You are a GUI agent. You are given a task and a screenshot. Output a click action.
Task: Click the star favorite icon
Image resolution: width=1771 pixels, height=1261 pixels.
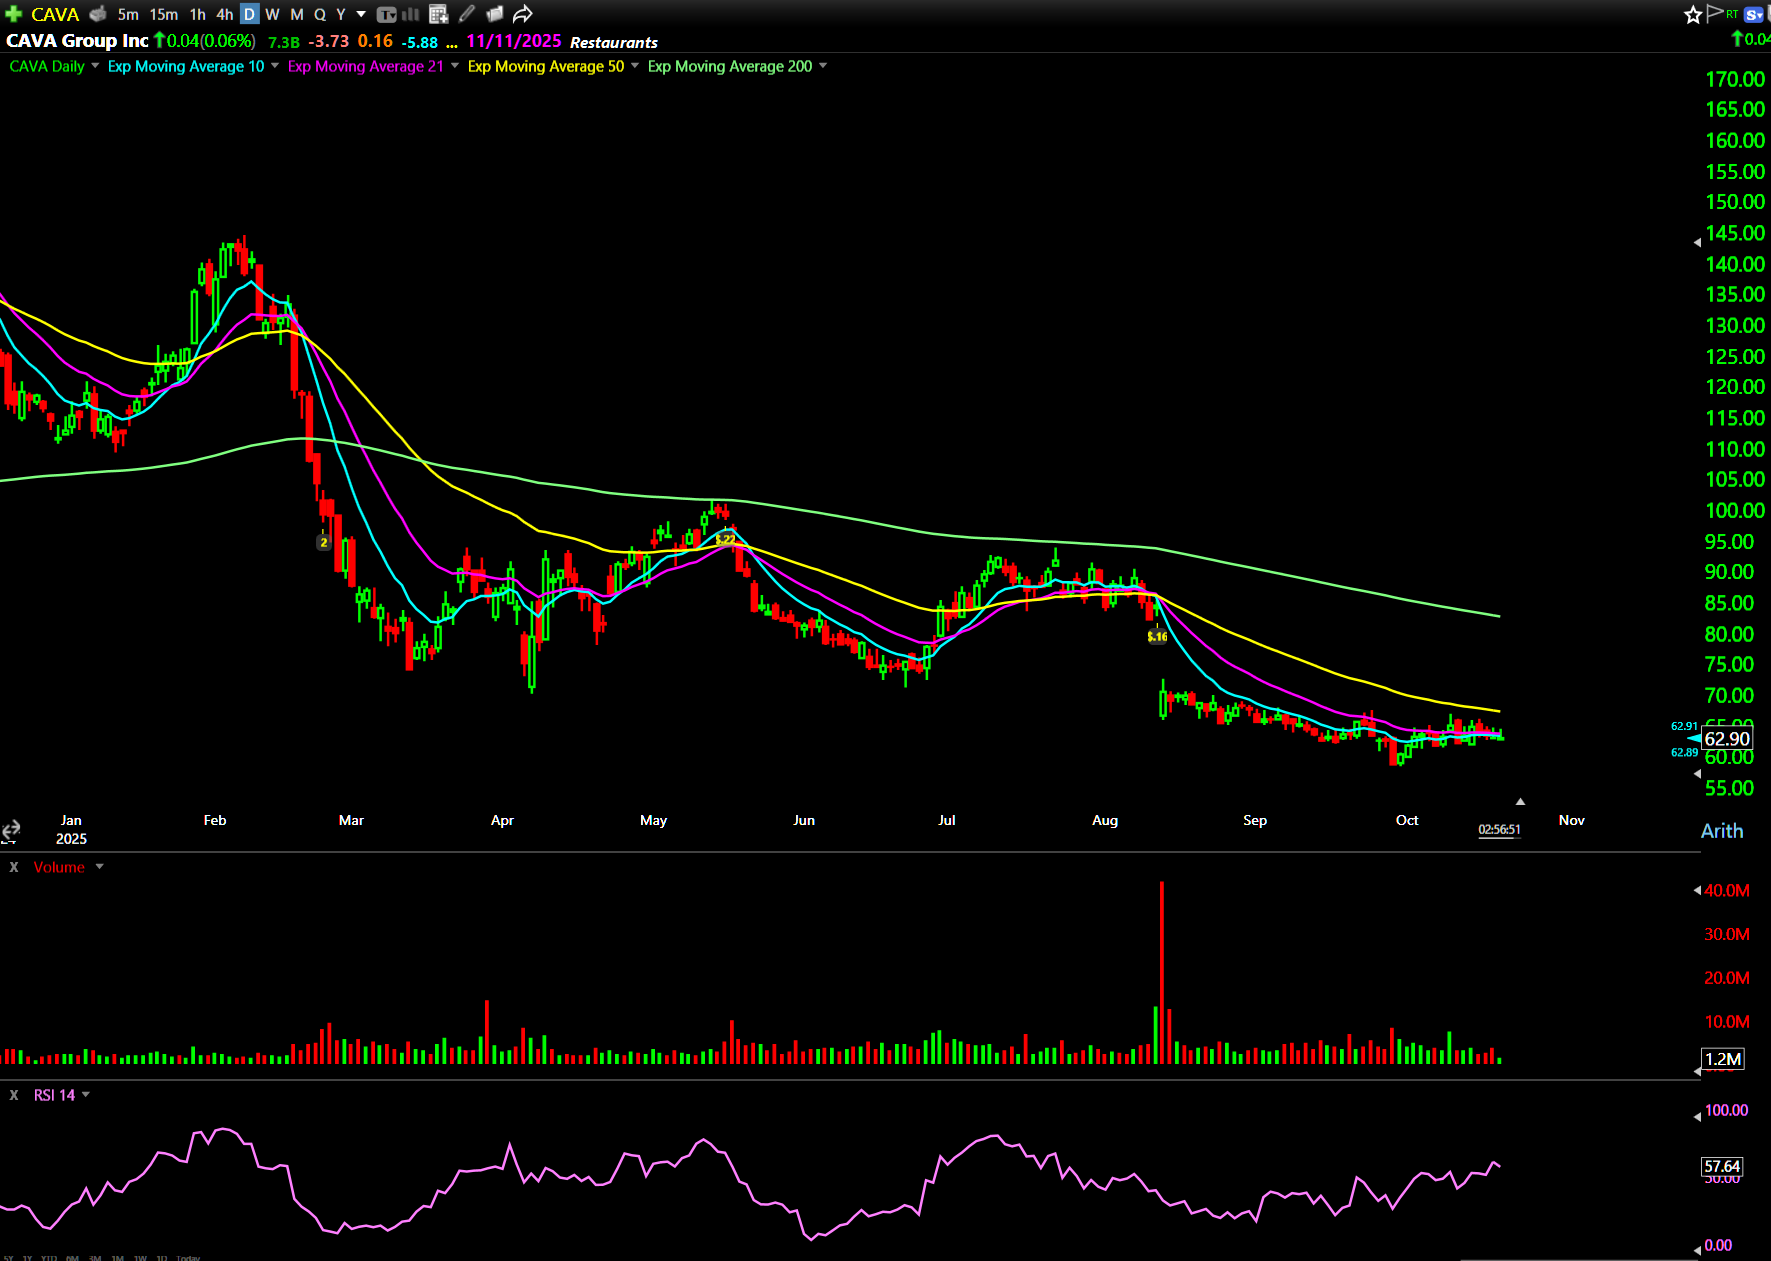1692,14
